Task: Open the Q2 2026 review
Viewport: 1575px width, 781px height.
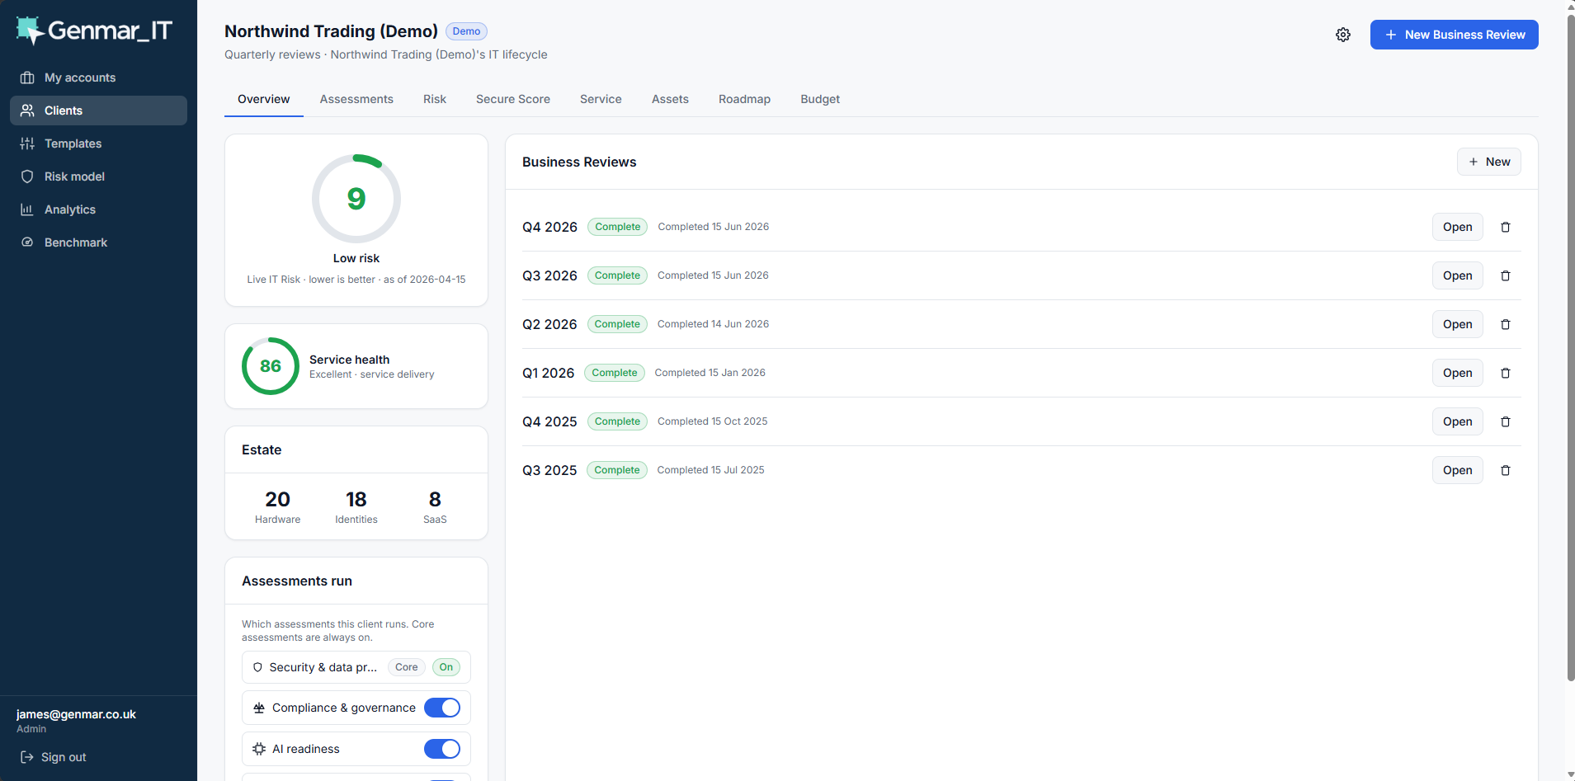Action: coord(1457,325)
